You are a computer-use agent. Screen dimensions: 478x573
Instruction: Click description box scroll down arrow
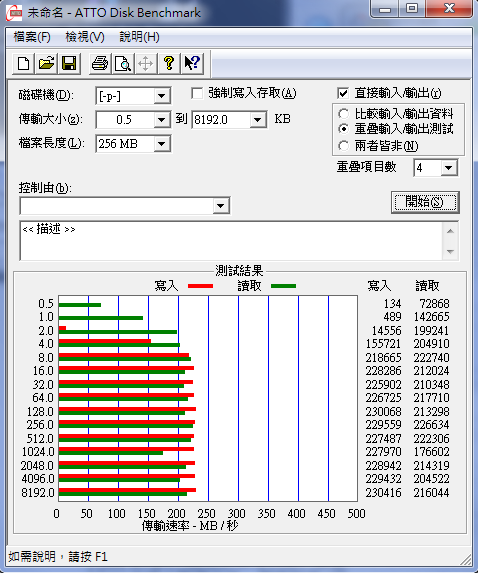pos(450,251)
